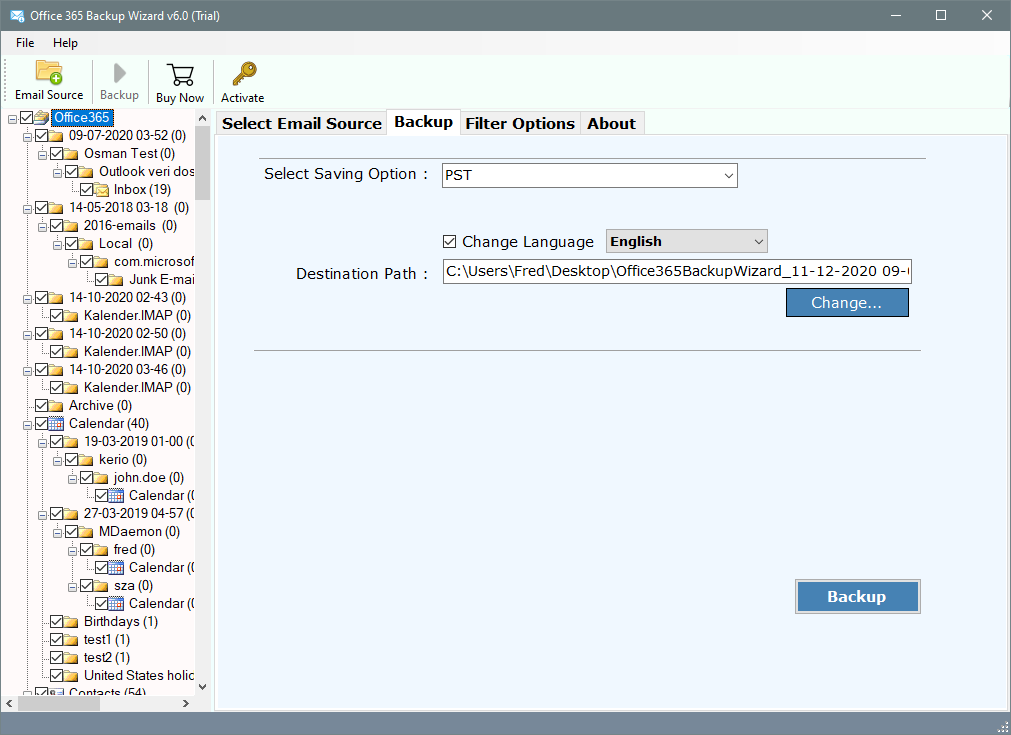Click the blue Backup button
This screenshot has width=1011, height=735.
(x=857, y=596)
